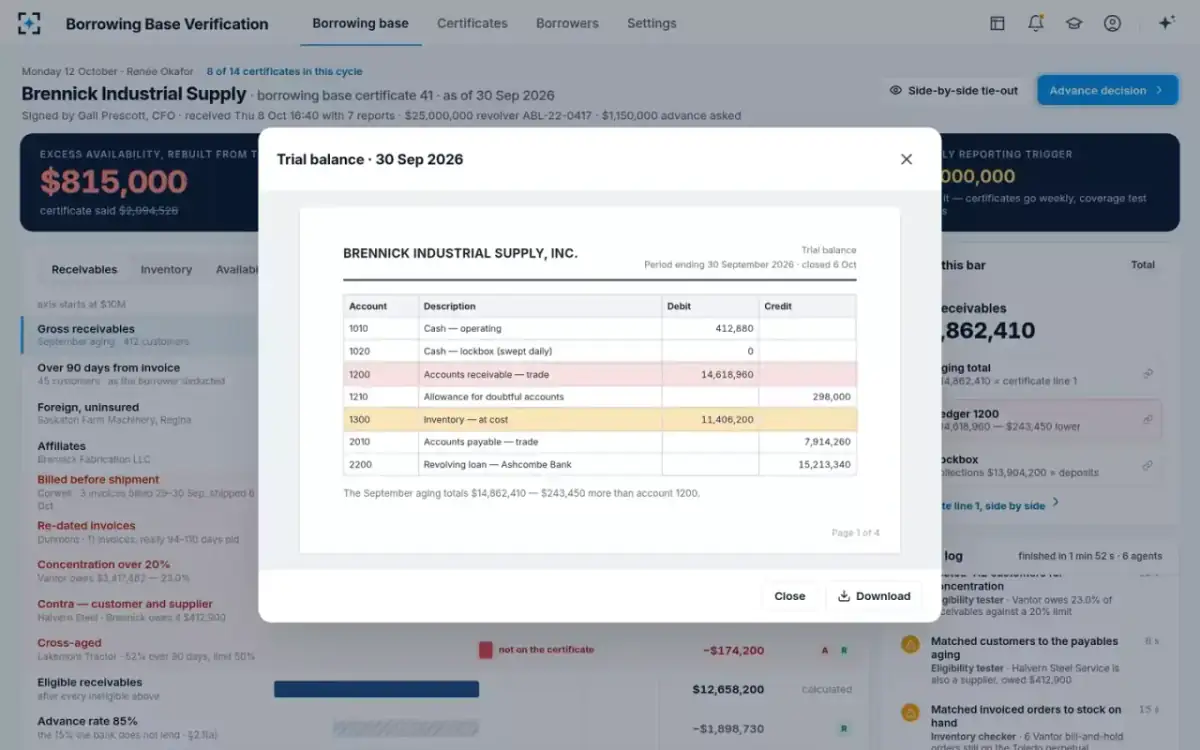Open the 8 of 14 certificates in this cycle link
The image size is (1200, 750).
coord(284,71)
